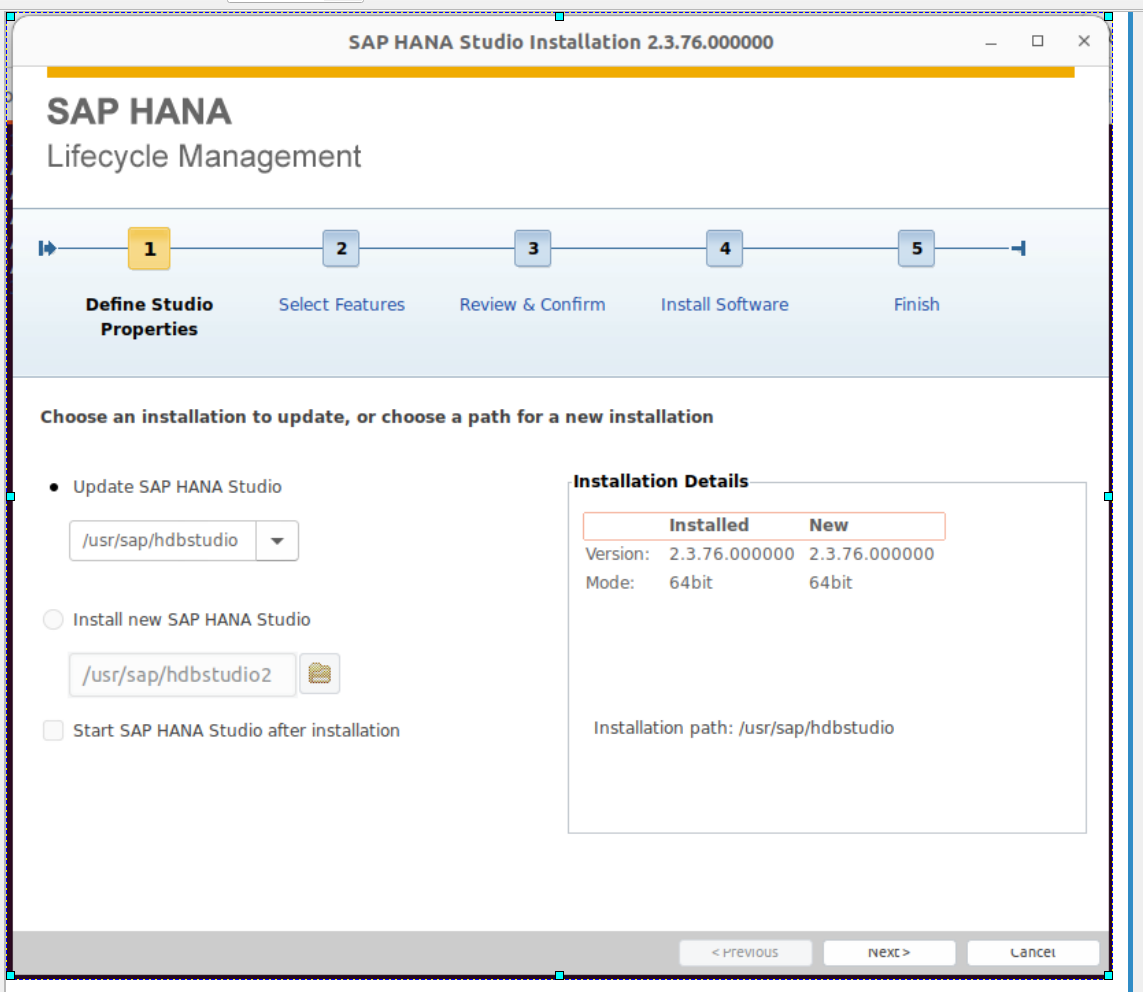Click the Installation Details group title
This screenshot has width=1143, height=992.
point(660,481)
